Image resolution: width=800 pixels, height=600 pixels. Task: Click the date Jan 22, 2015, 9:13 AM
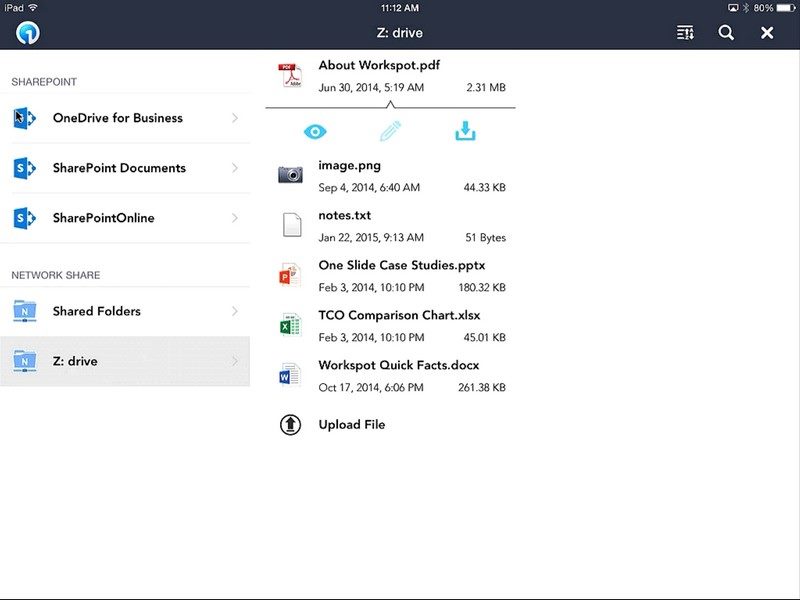pos(371,238)
